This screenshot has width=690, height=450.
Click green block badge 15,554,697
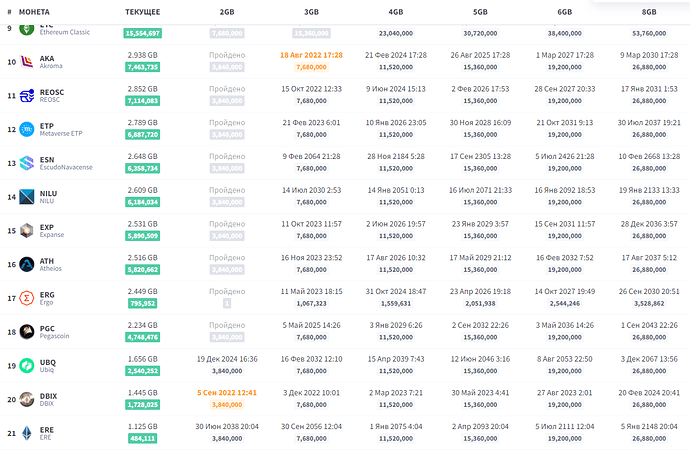pos(143,33)
